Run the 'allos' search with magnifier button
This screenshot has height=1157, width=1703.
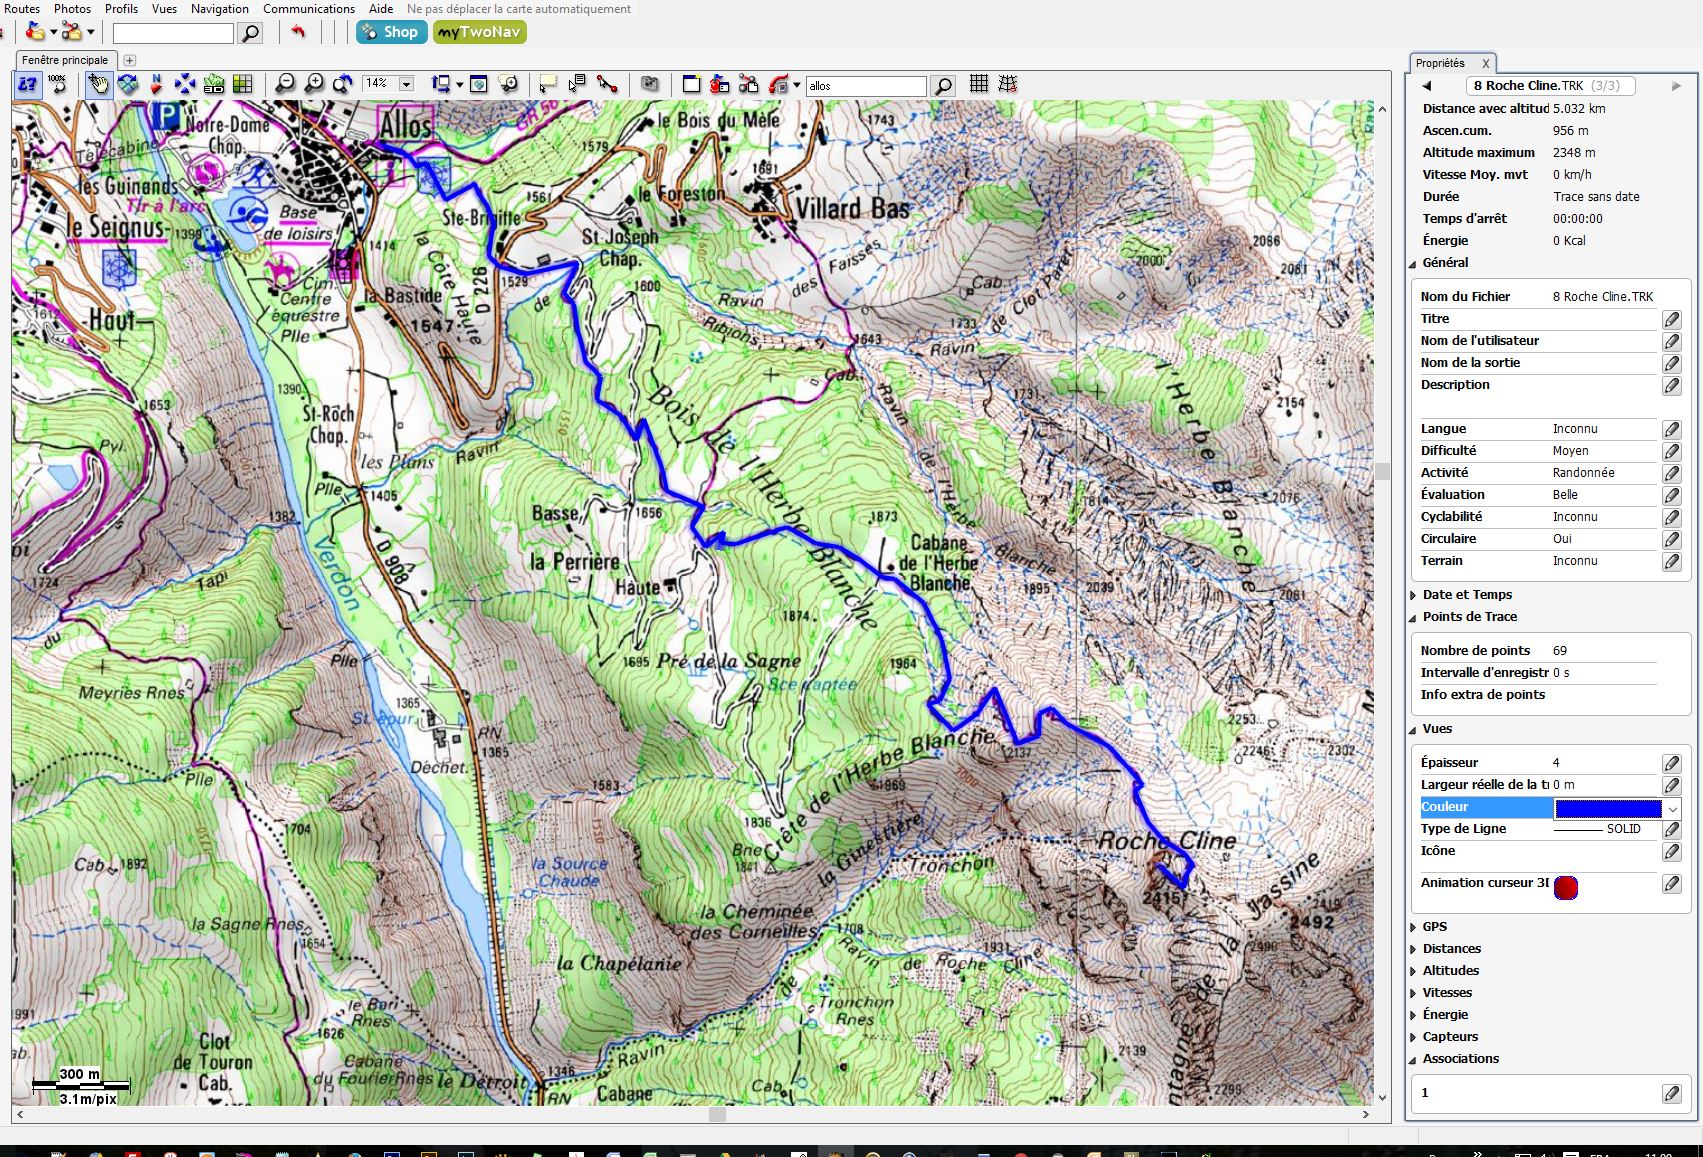coord(943,86)
